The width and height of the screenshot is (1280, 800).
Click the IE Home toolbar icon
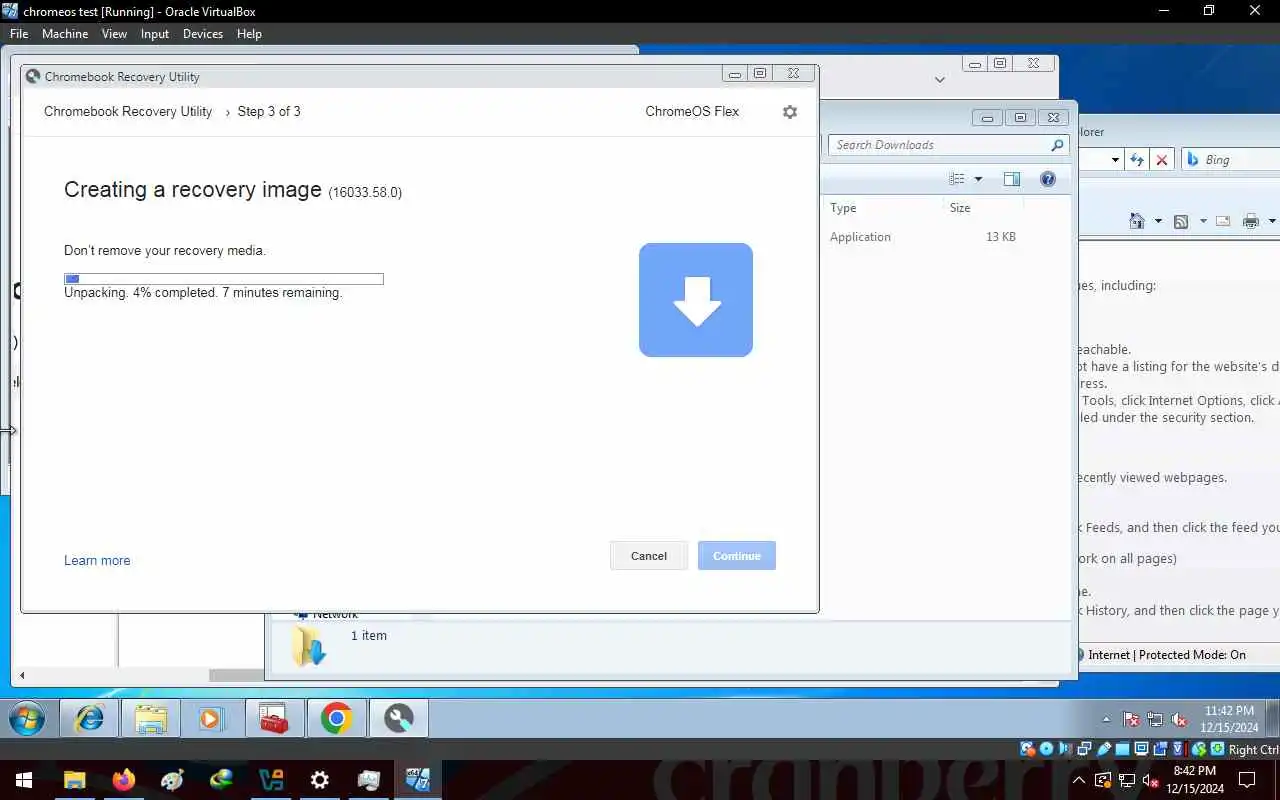click(1137, 221)
